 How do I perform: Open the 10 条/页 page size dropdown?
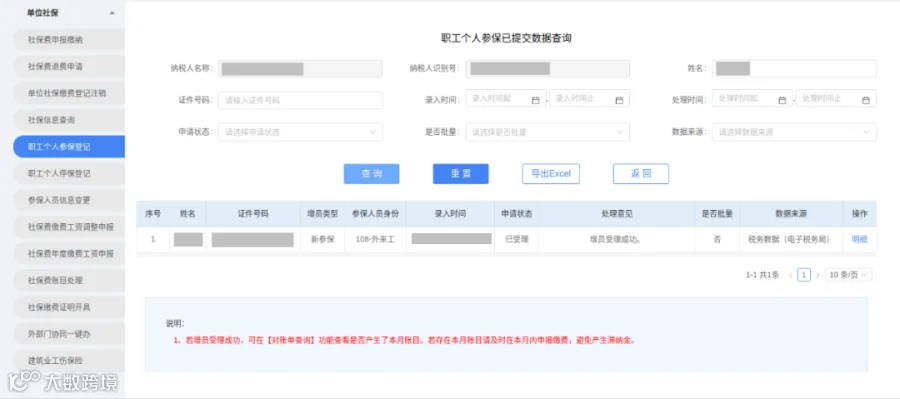point(848,275)
